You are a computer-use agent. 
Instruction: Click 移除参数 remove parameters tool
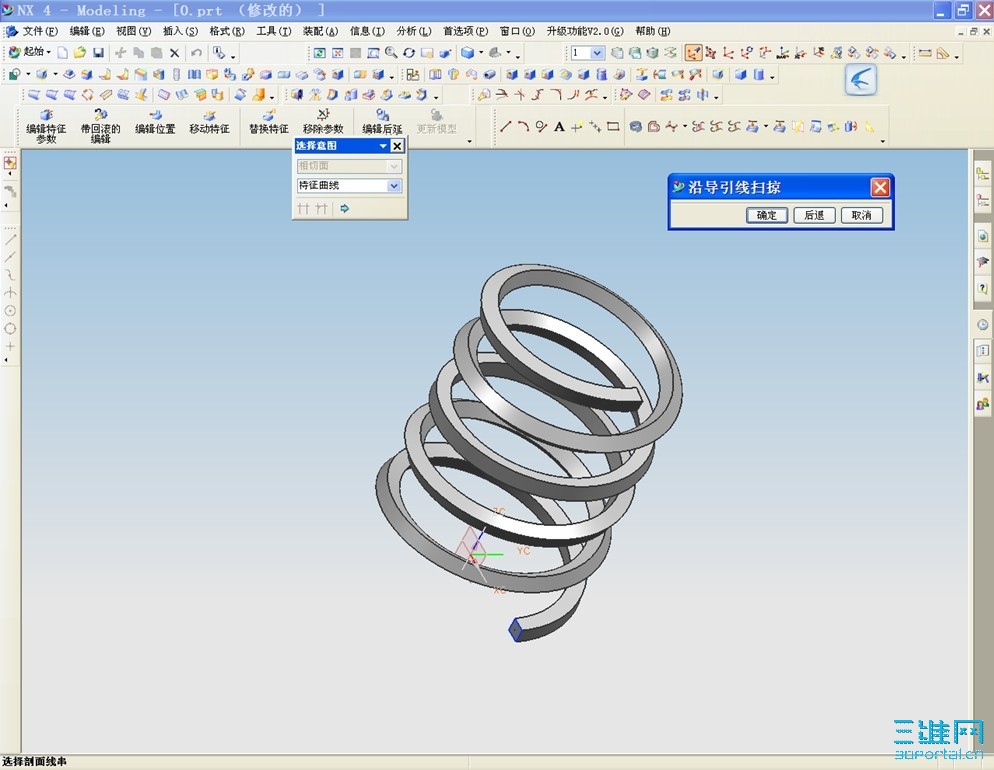click(323, 122)
